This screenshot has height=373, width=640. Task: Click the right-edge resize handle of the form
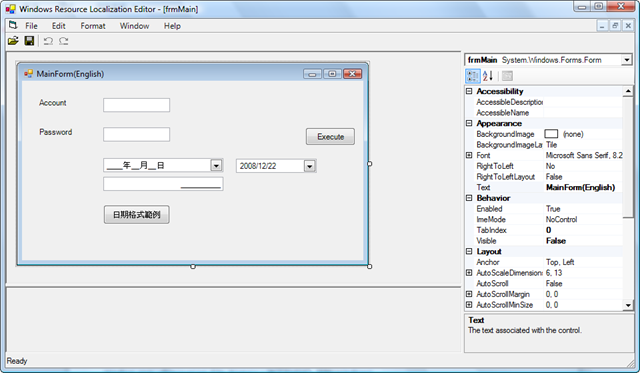click(369, 164)
